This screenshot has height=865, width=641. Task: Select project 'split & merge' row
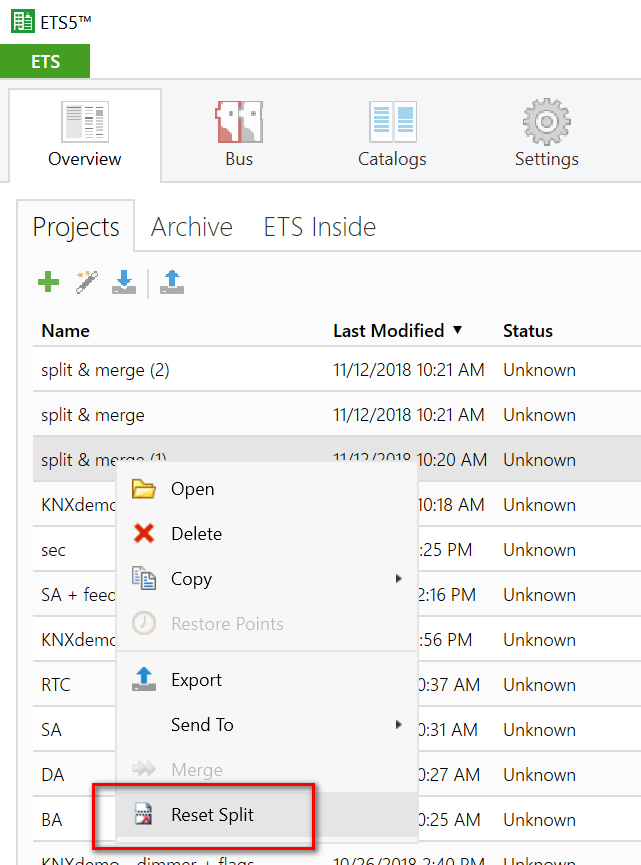[x=336, y=415]
